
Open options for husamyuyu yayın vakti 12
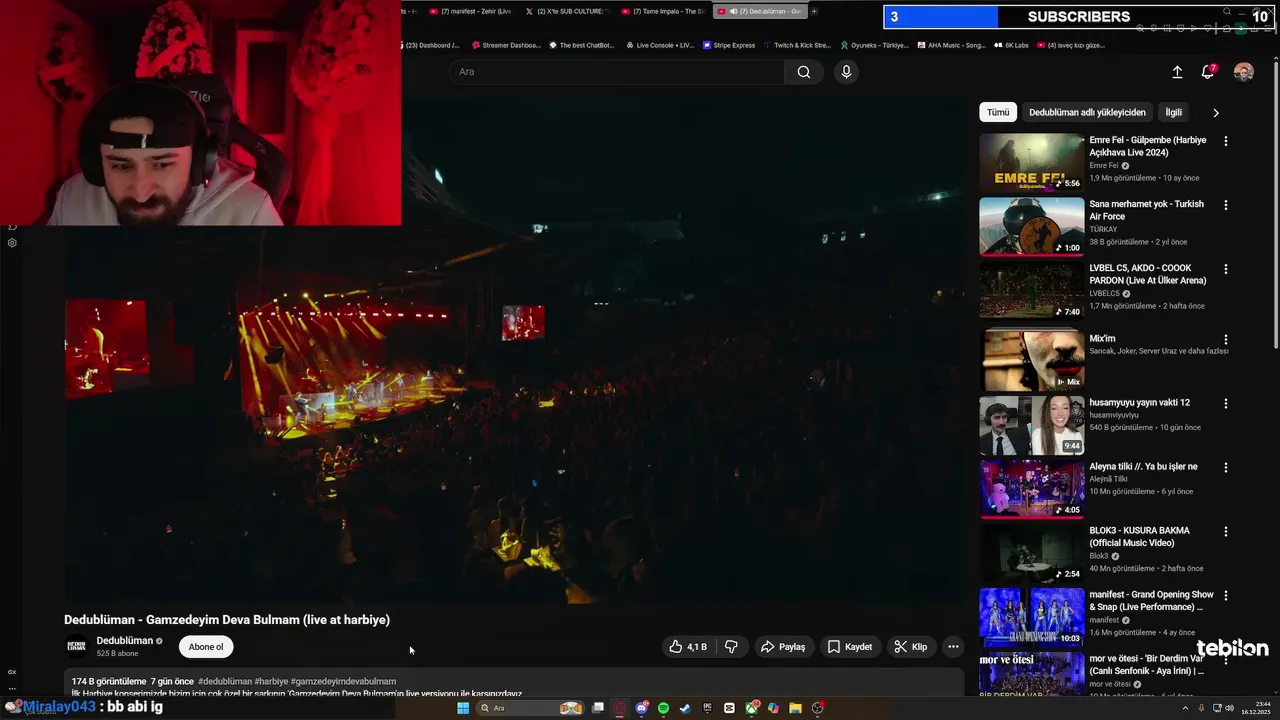(x=1226, y=403)
